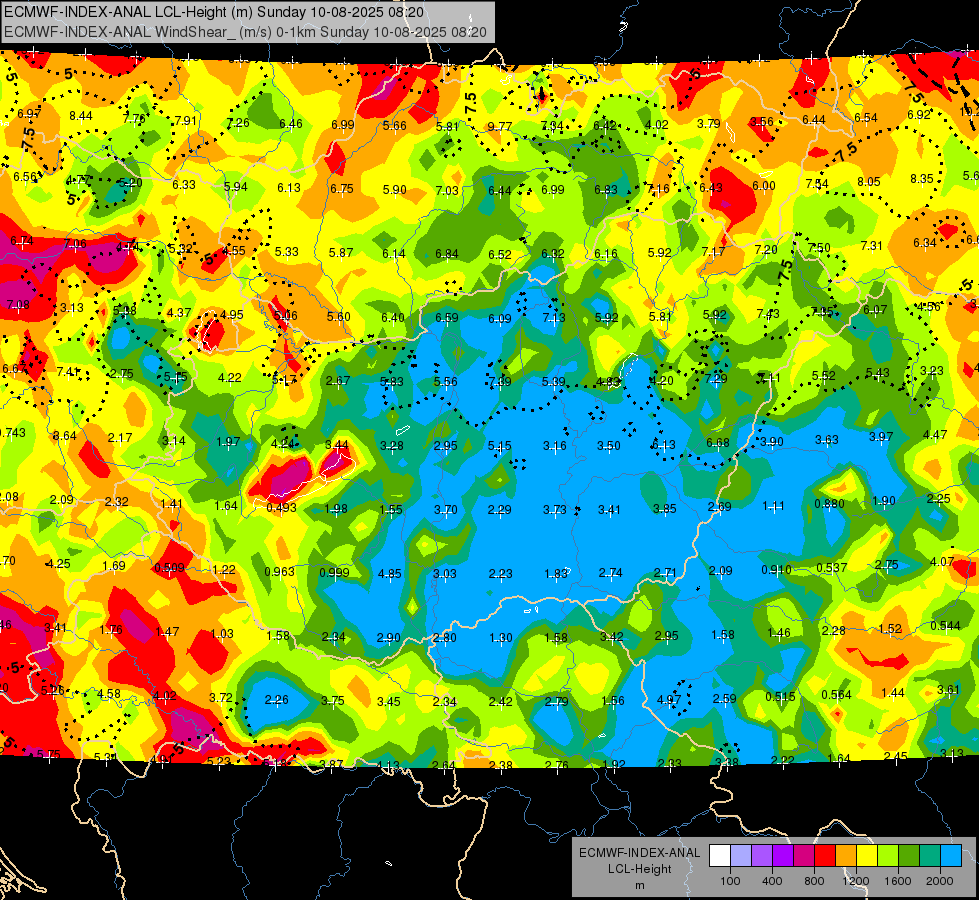Click the grid value 1.83
The image size is (979, 900).
coord(556,574)
